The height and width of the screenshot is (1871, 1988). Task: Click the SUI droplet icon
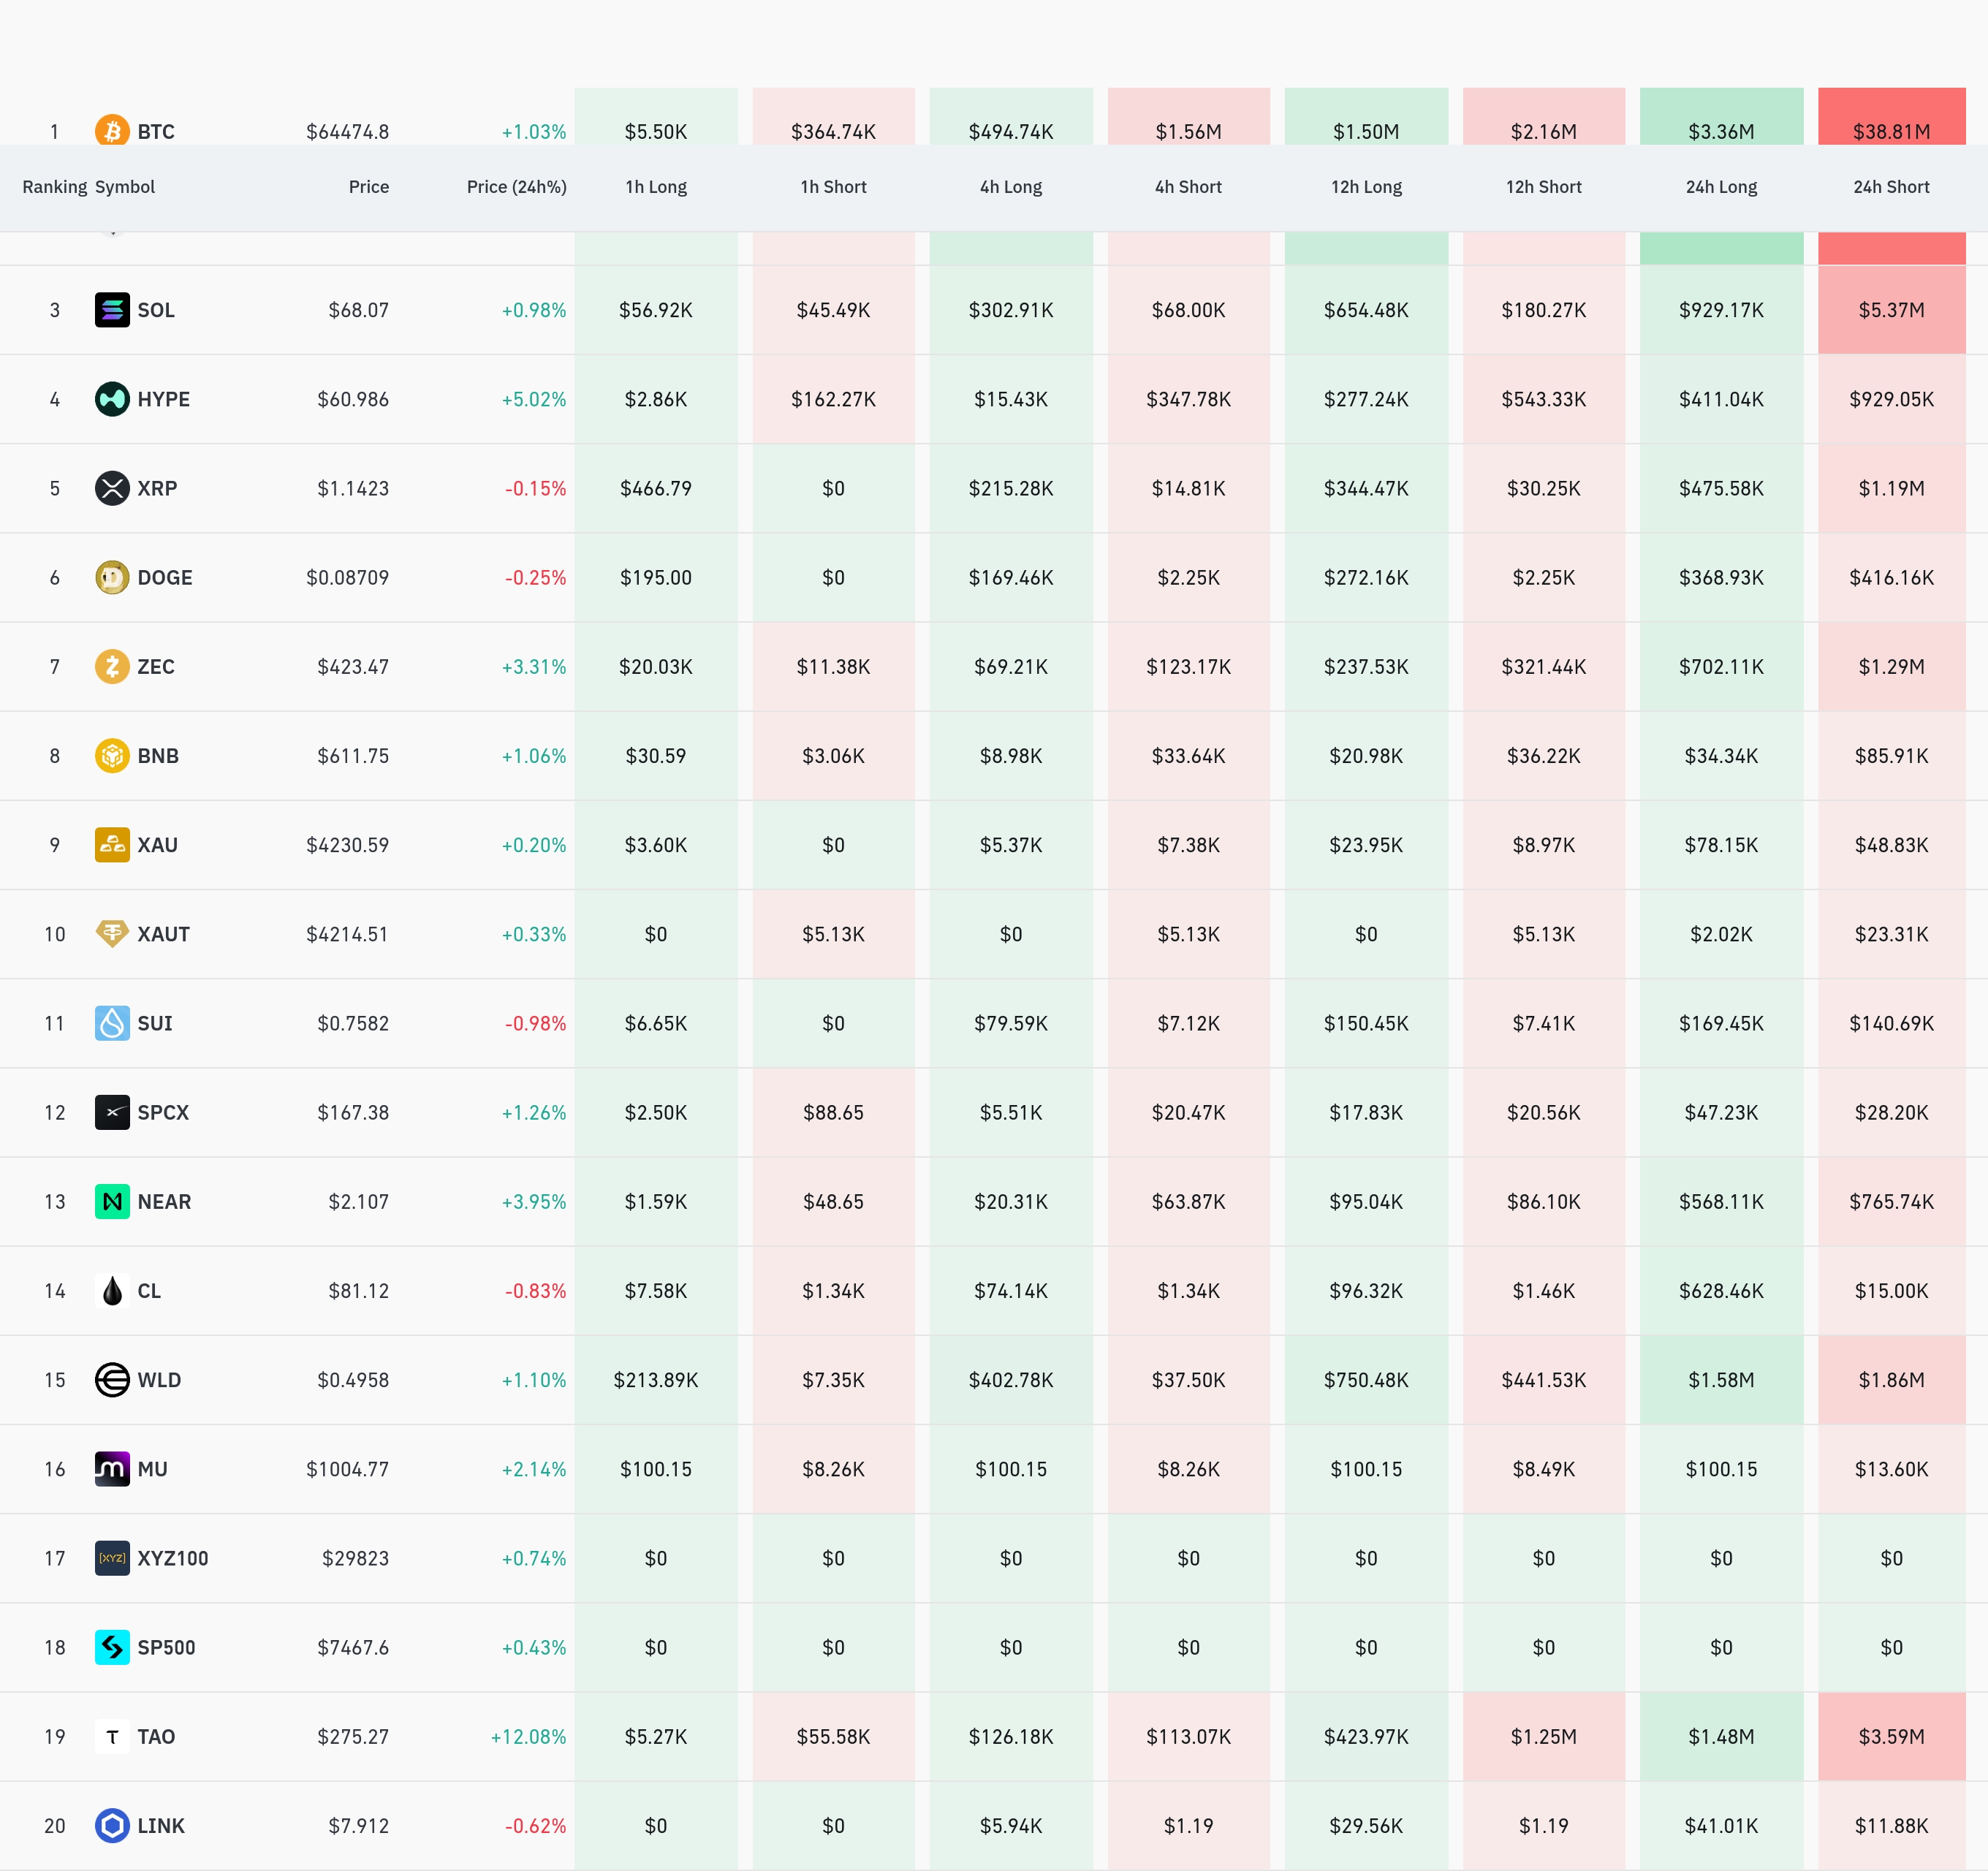coord(112,1023)
